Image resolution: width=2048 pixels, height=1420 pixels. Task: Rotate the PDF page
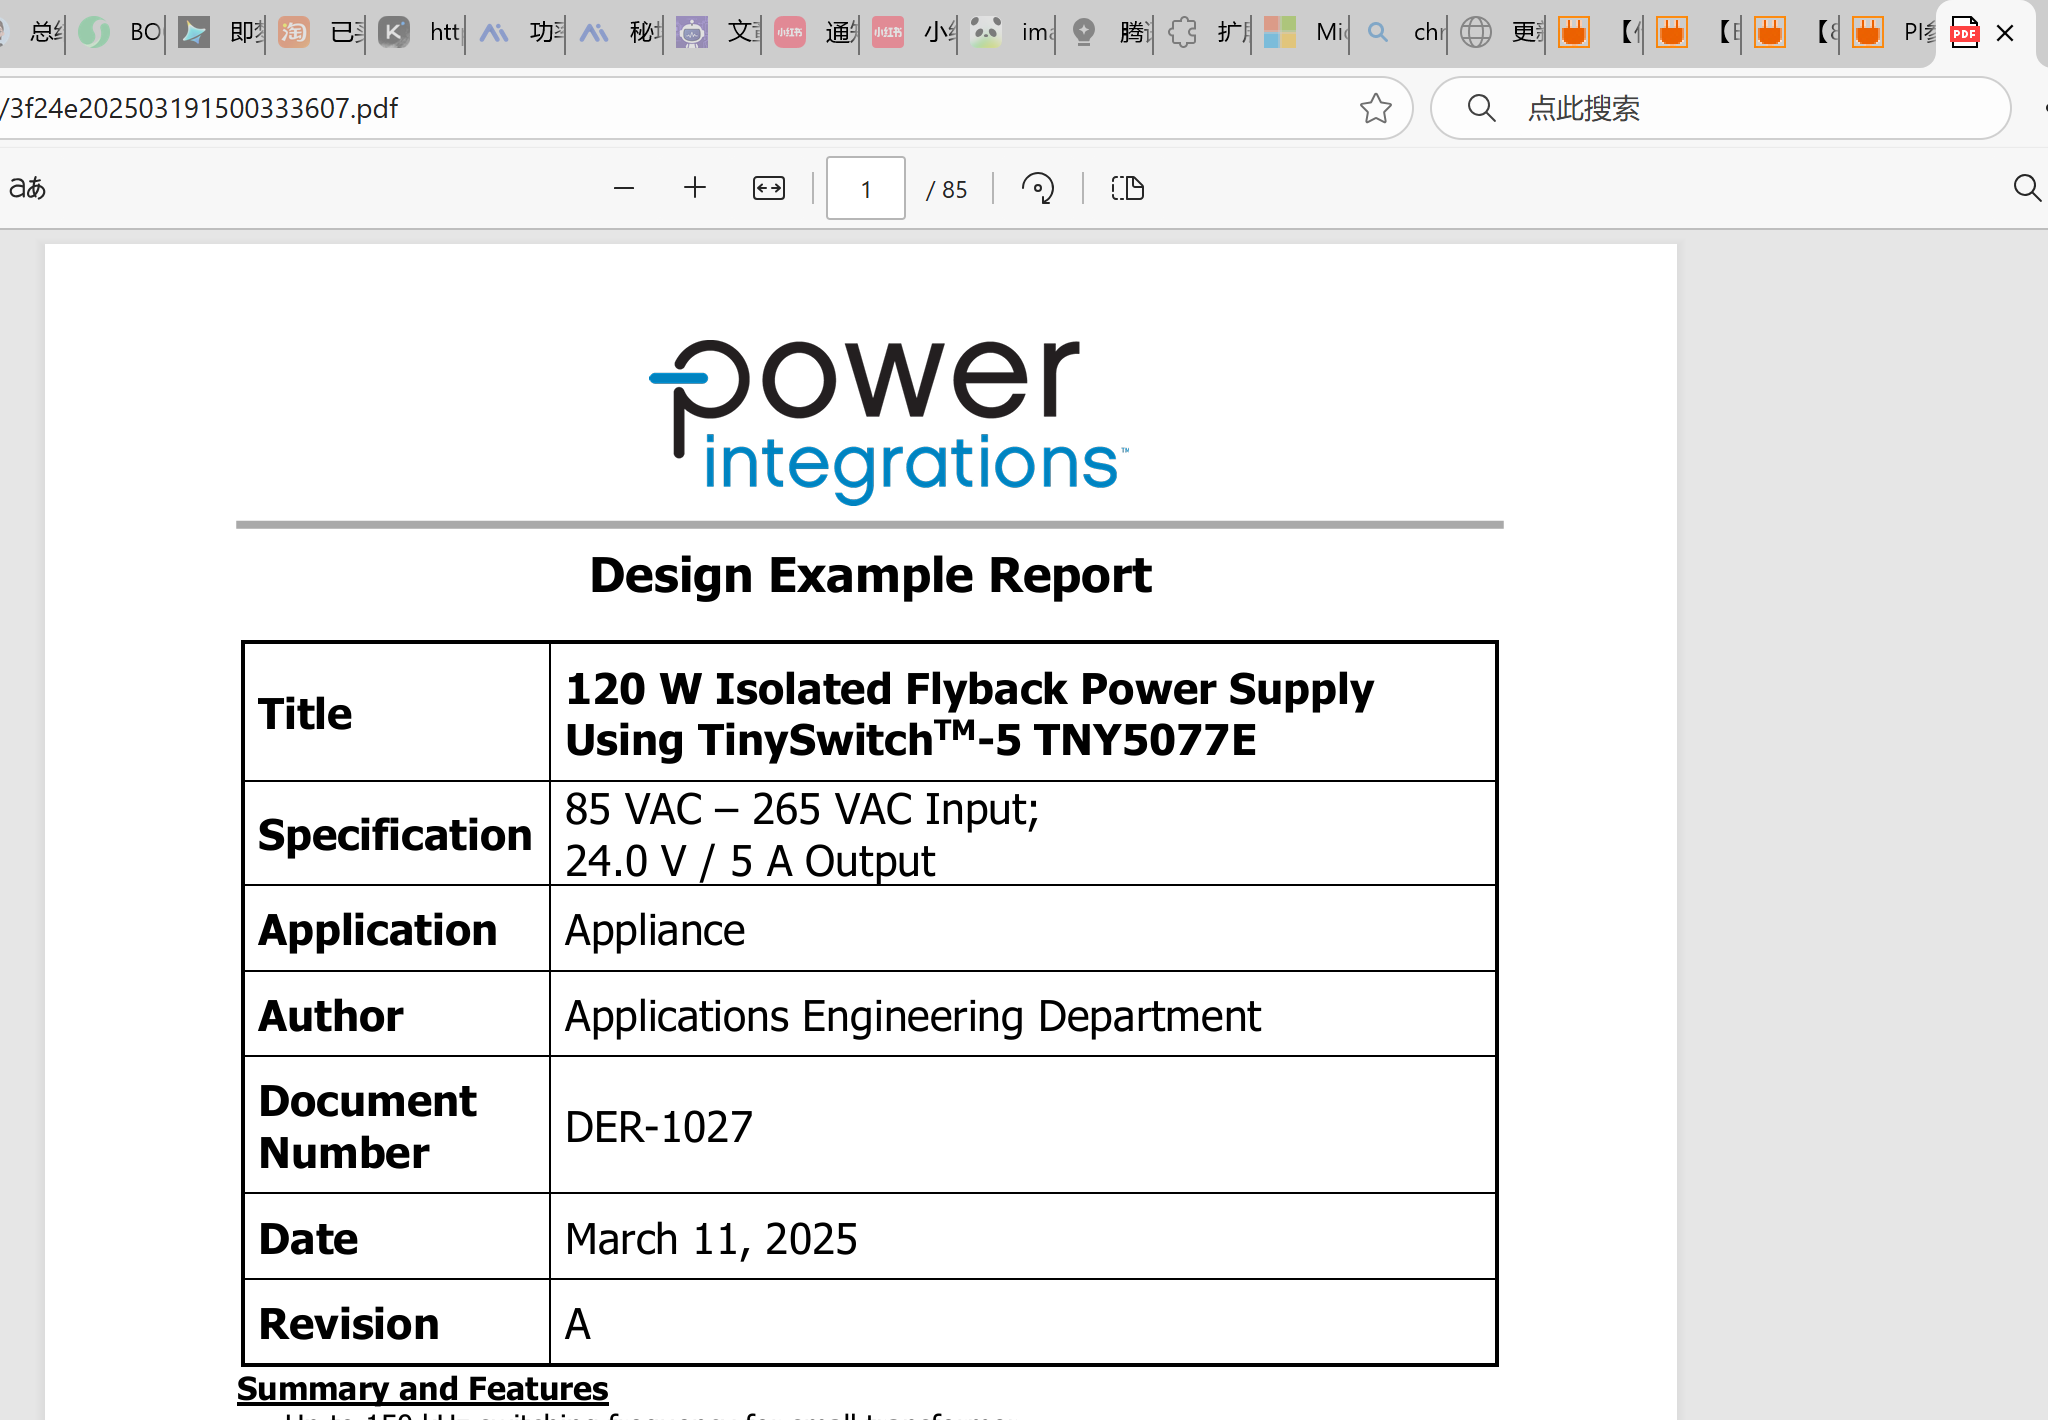click(x=1038, y=188)
